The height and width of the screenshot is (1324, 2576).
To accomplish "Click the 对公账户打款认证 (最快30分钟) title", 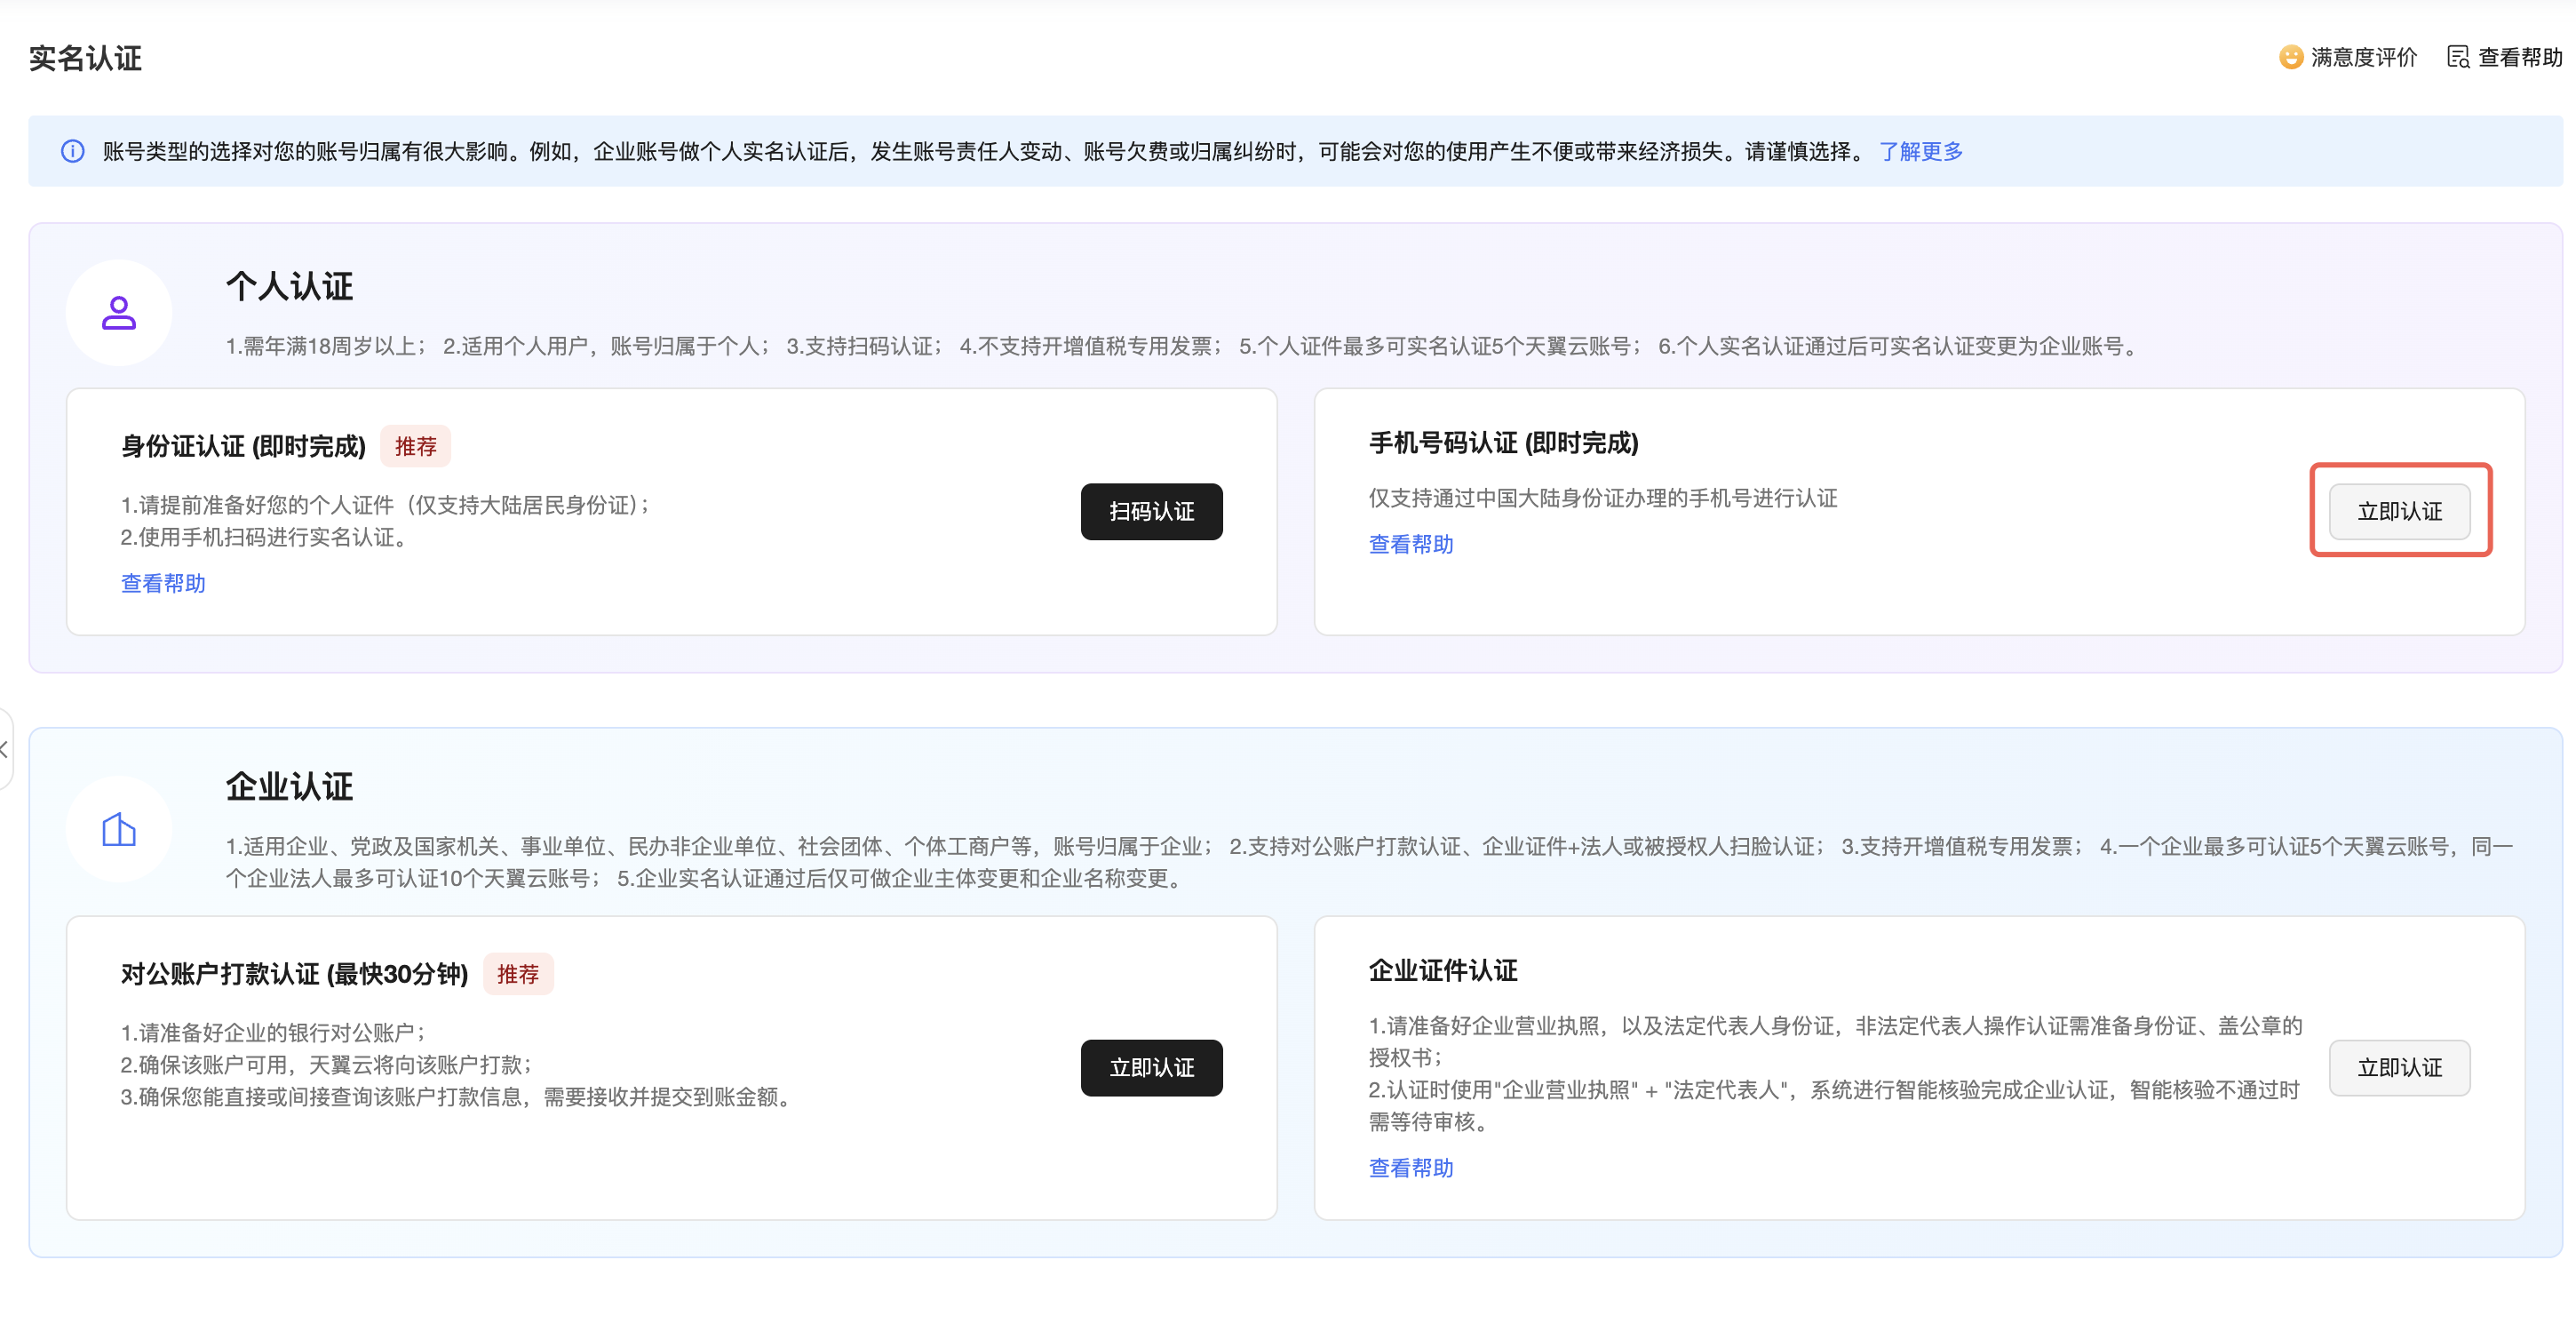I will tap(295, 974).
